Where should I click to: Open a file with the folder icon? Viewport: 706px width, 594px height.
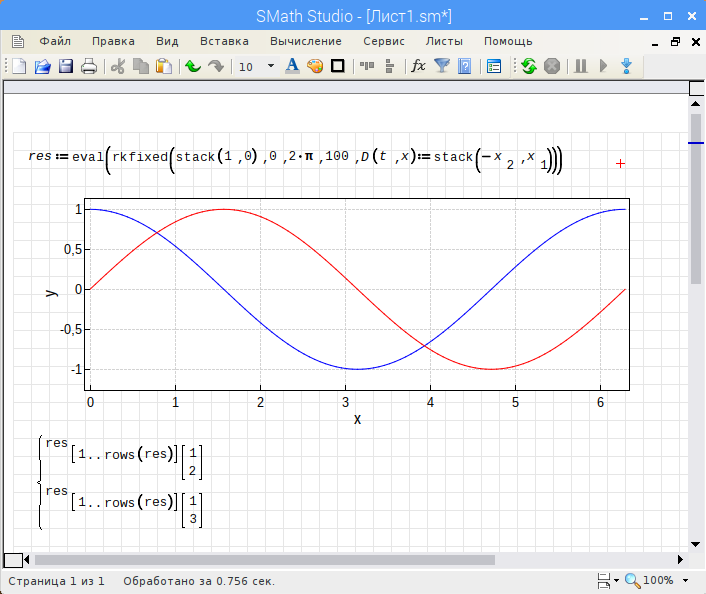click(42, 66)
